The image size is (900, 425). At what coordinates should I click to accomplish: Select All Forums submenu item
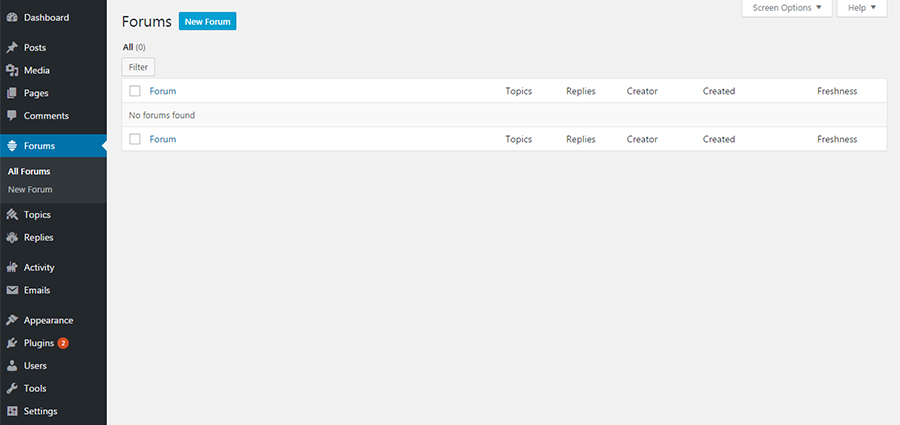(x=29, y=171)
